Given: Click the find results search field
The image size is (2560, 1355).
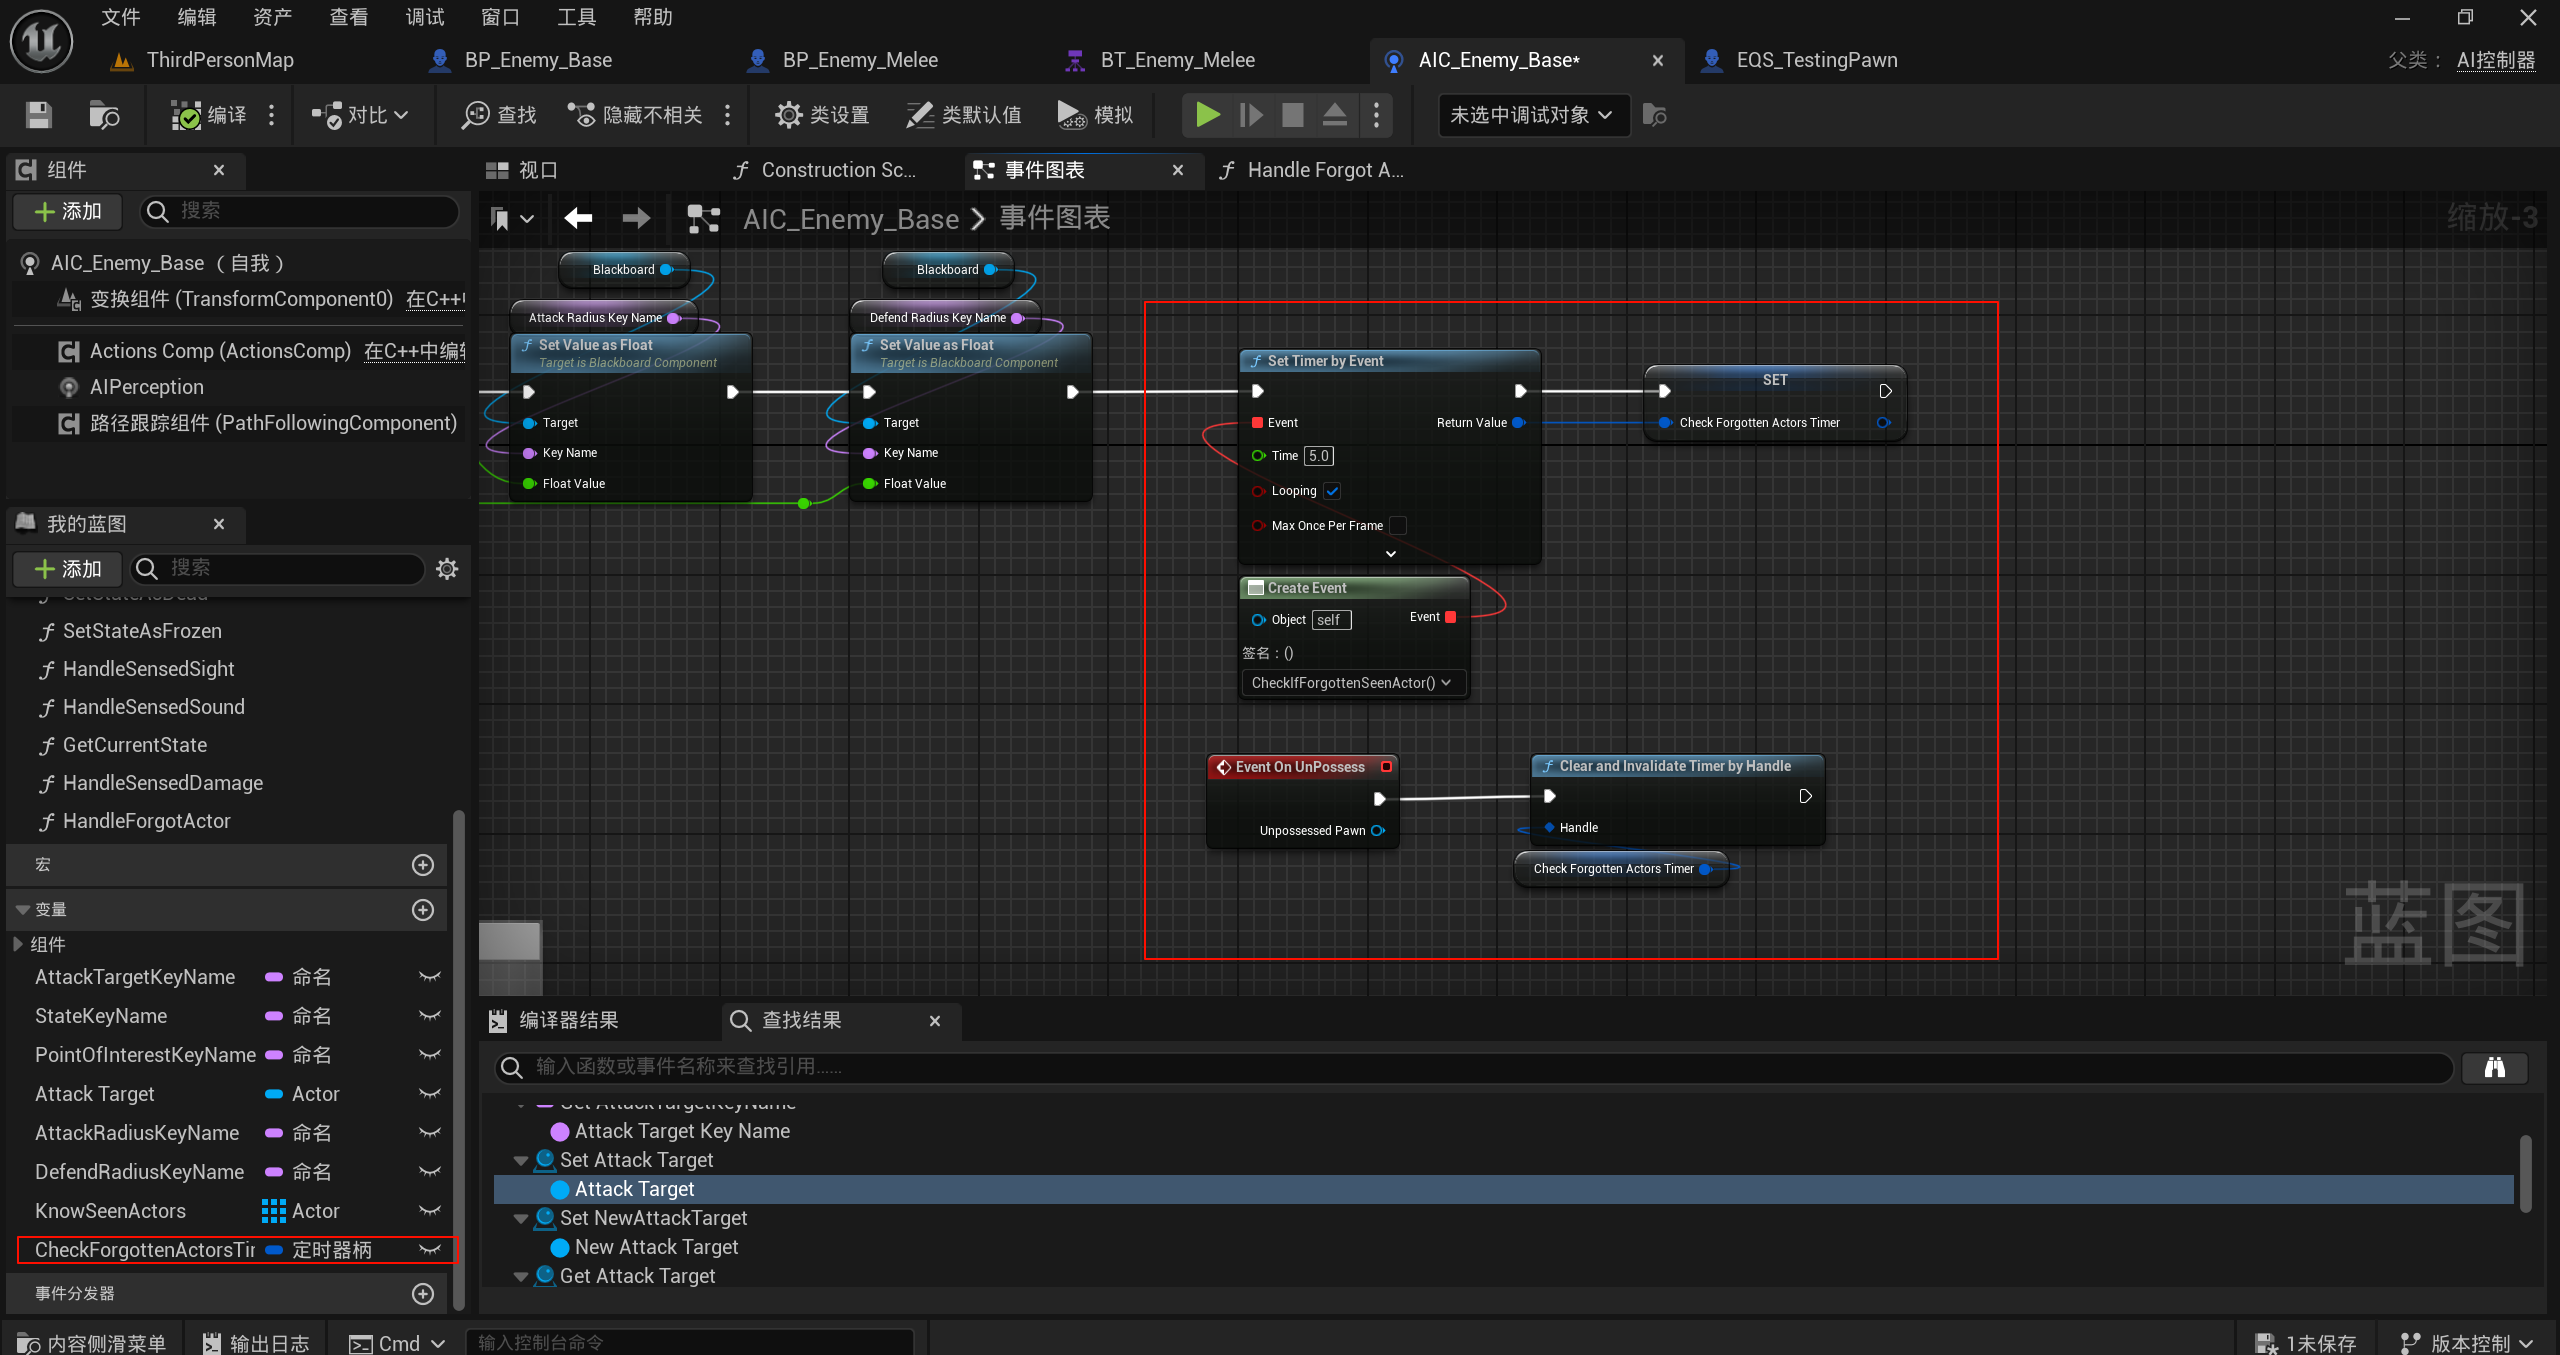Looking at the screenshot, I should 1470,1067.
